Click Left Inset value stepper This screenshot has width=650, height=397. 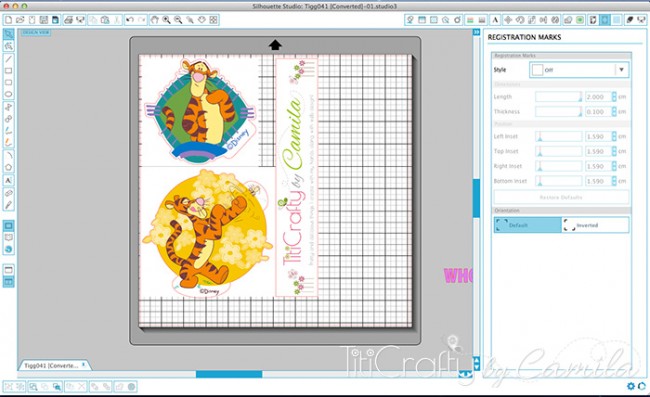click(x=614, y=136)
